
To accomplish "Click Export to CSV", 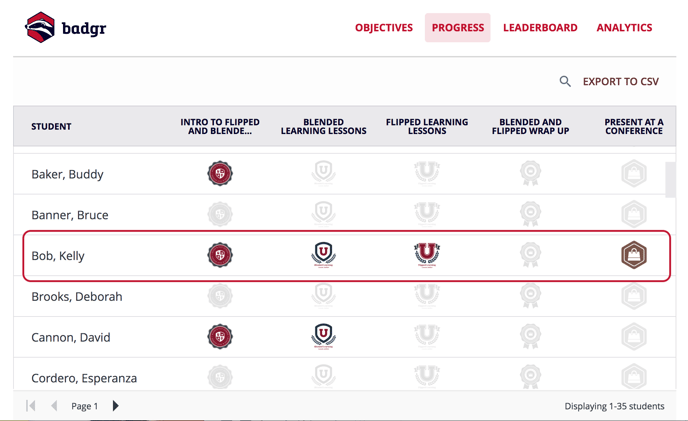I will [x=620, y=82].
